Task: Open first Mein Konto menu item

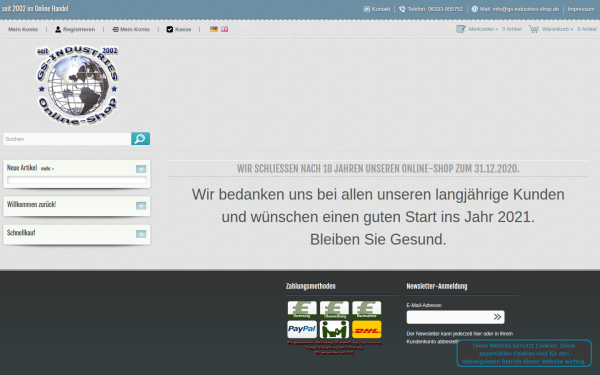Action: 23,29
